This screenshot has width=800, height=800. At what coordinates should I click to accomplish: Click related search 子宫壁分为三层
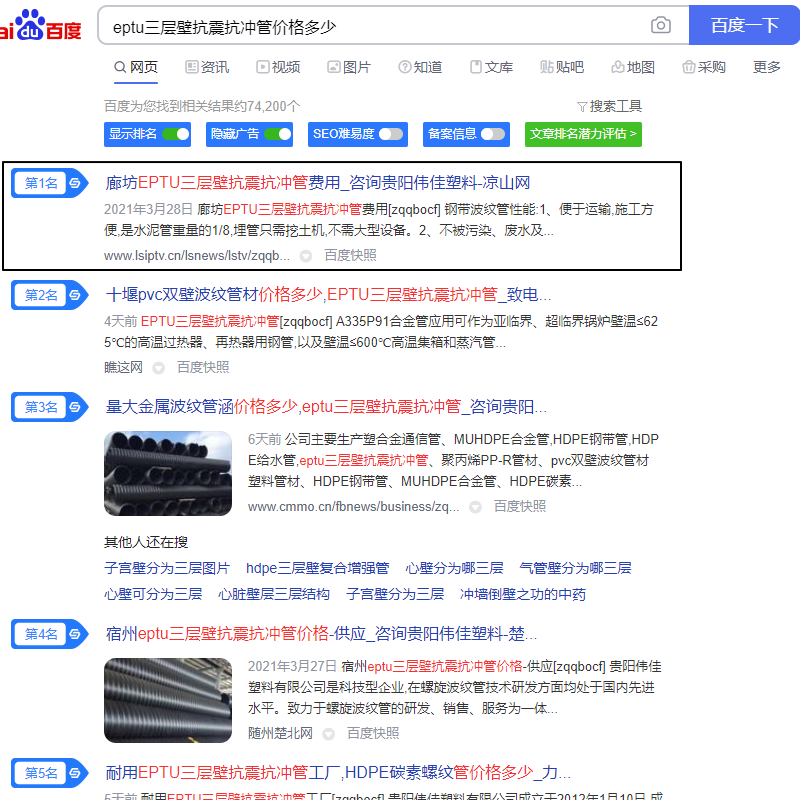395,594
